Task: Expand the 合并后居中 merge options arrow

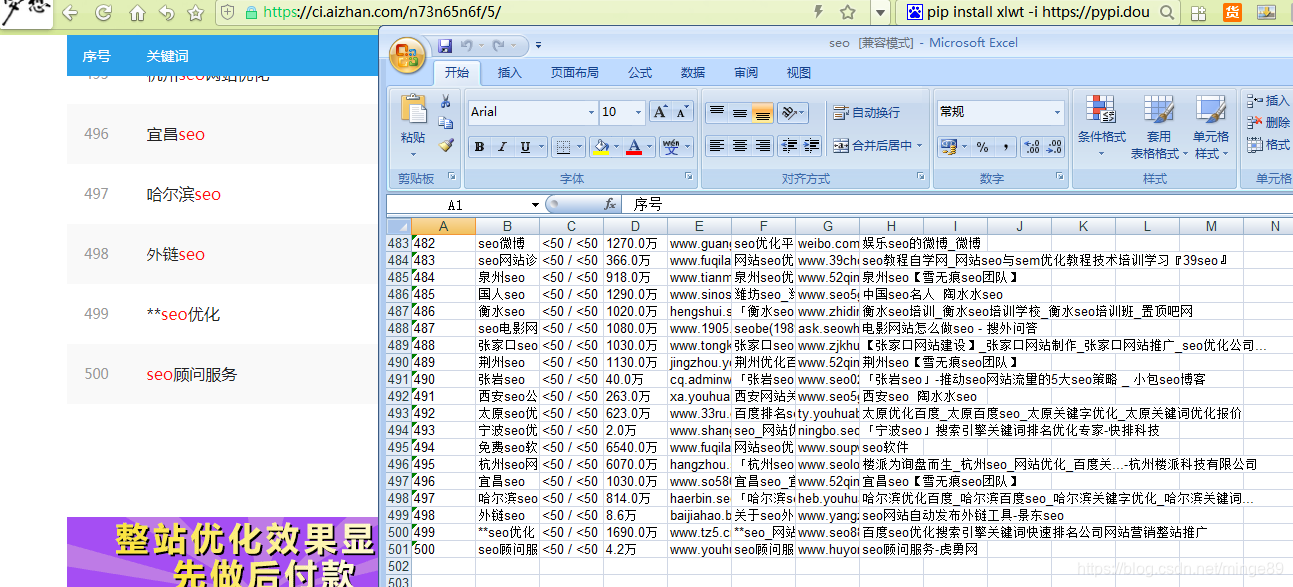Action: click(x=919, y=146)
